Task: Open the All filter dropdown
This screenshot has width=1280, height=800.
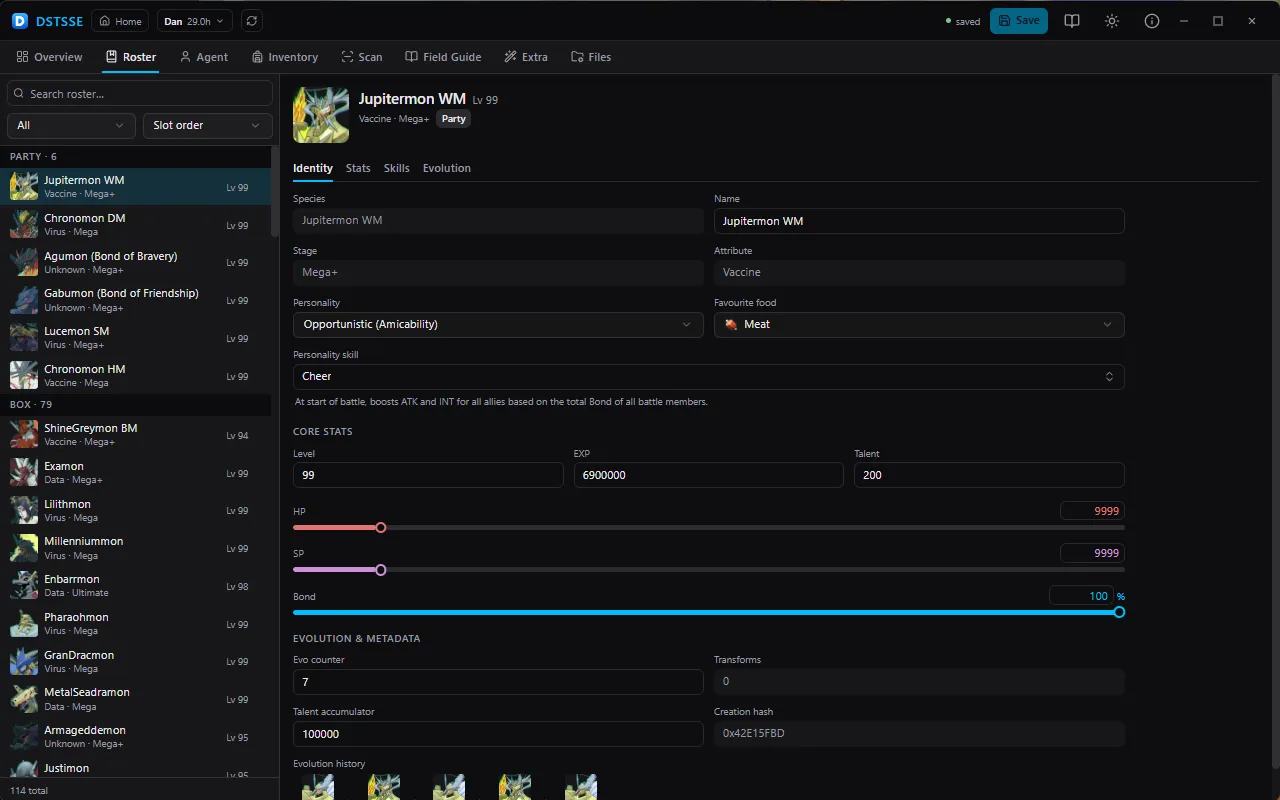Action: coord(71,125)
